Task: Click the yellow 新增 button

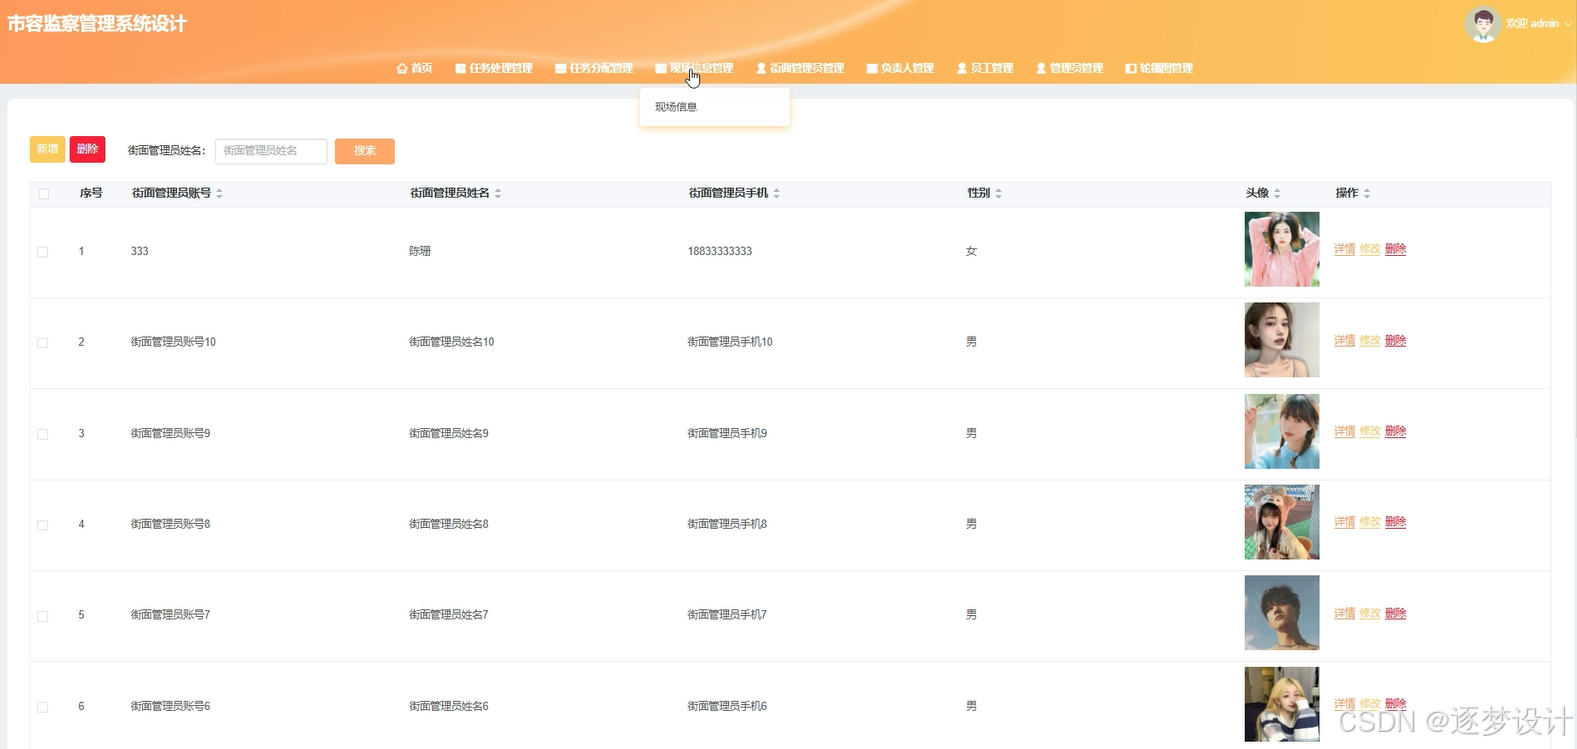Action: click(47, 149)
